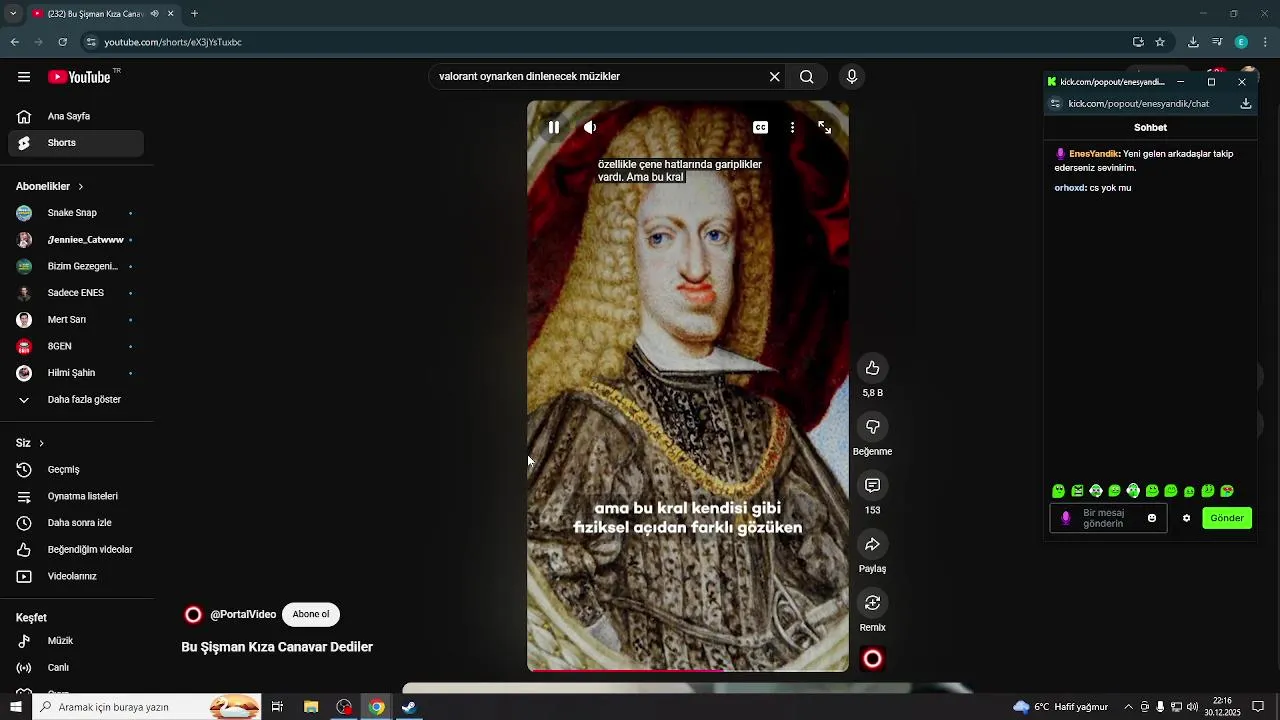
Task: Insert the first green Kick emote
Action: (x=1058, y=491)
